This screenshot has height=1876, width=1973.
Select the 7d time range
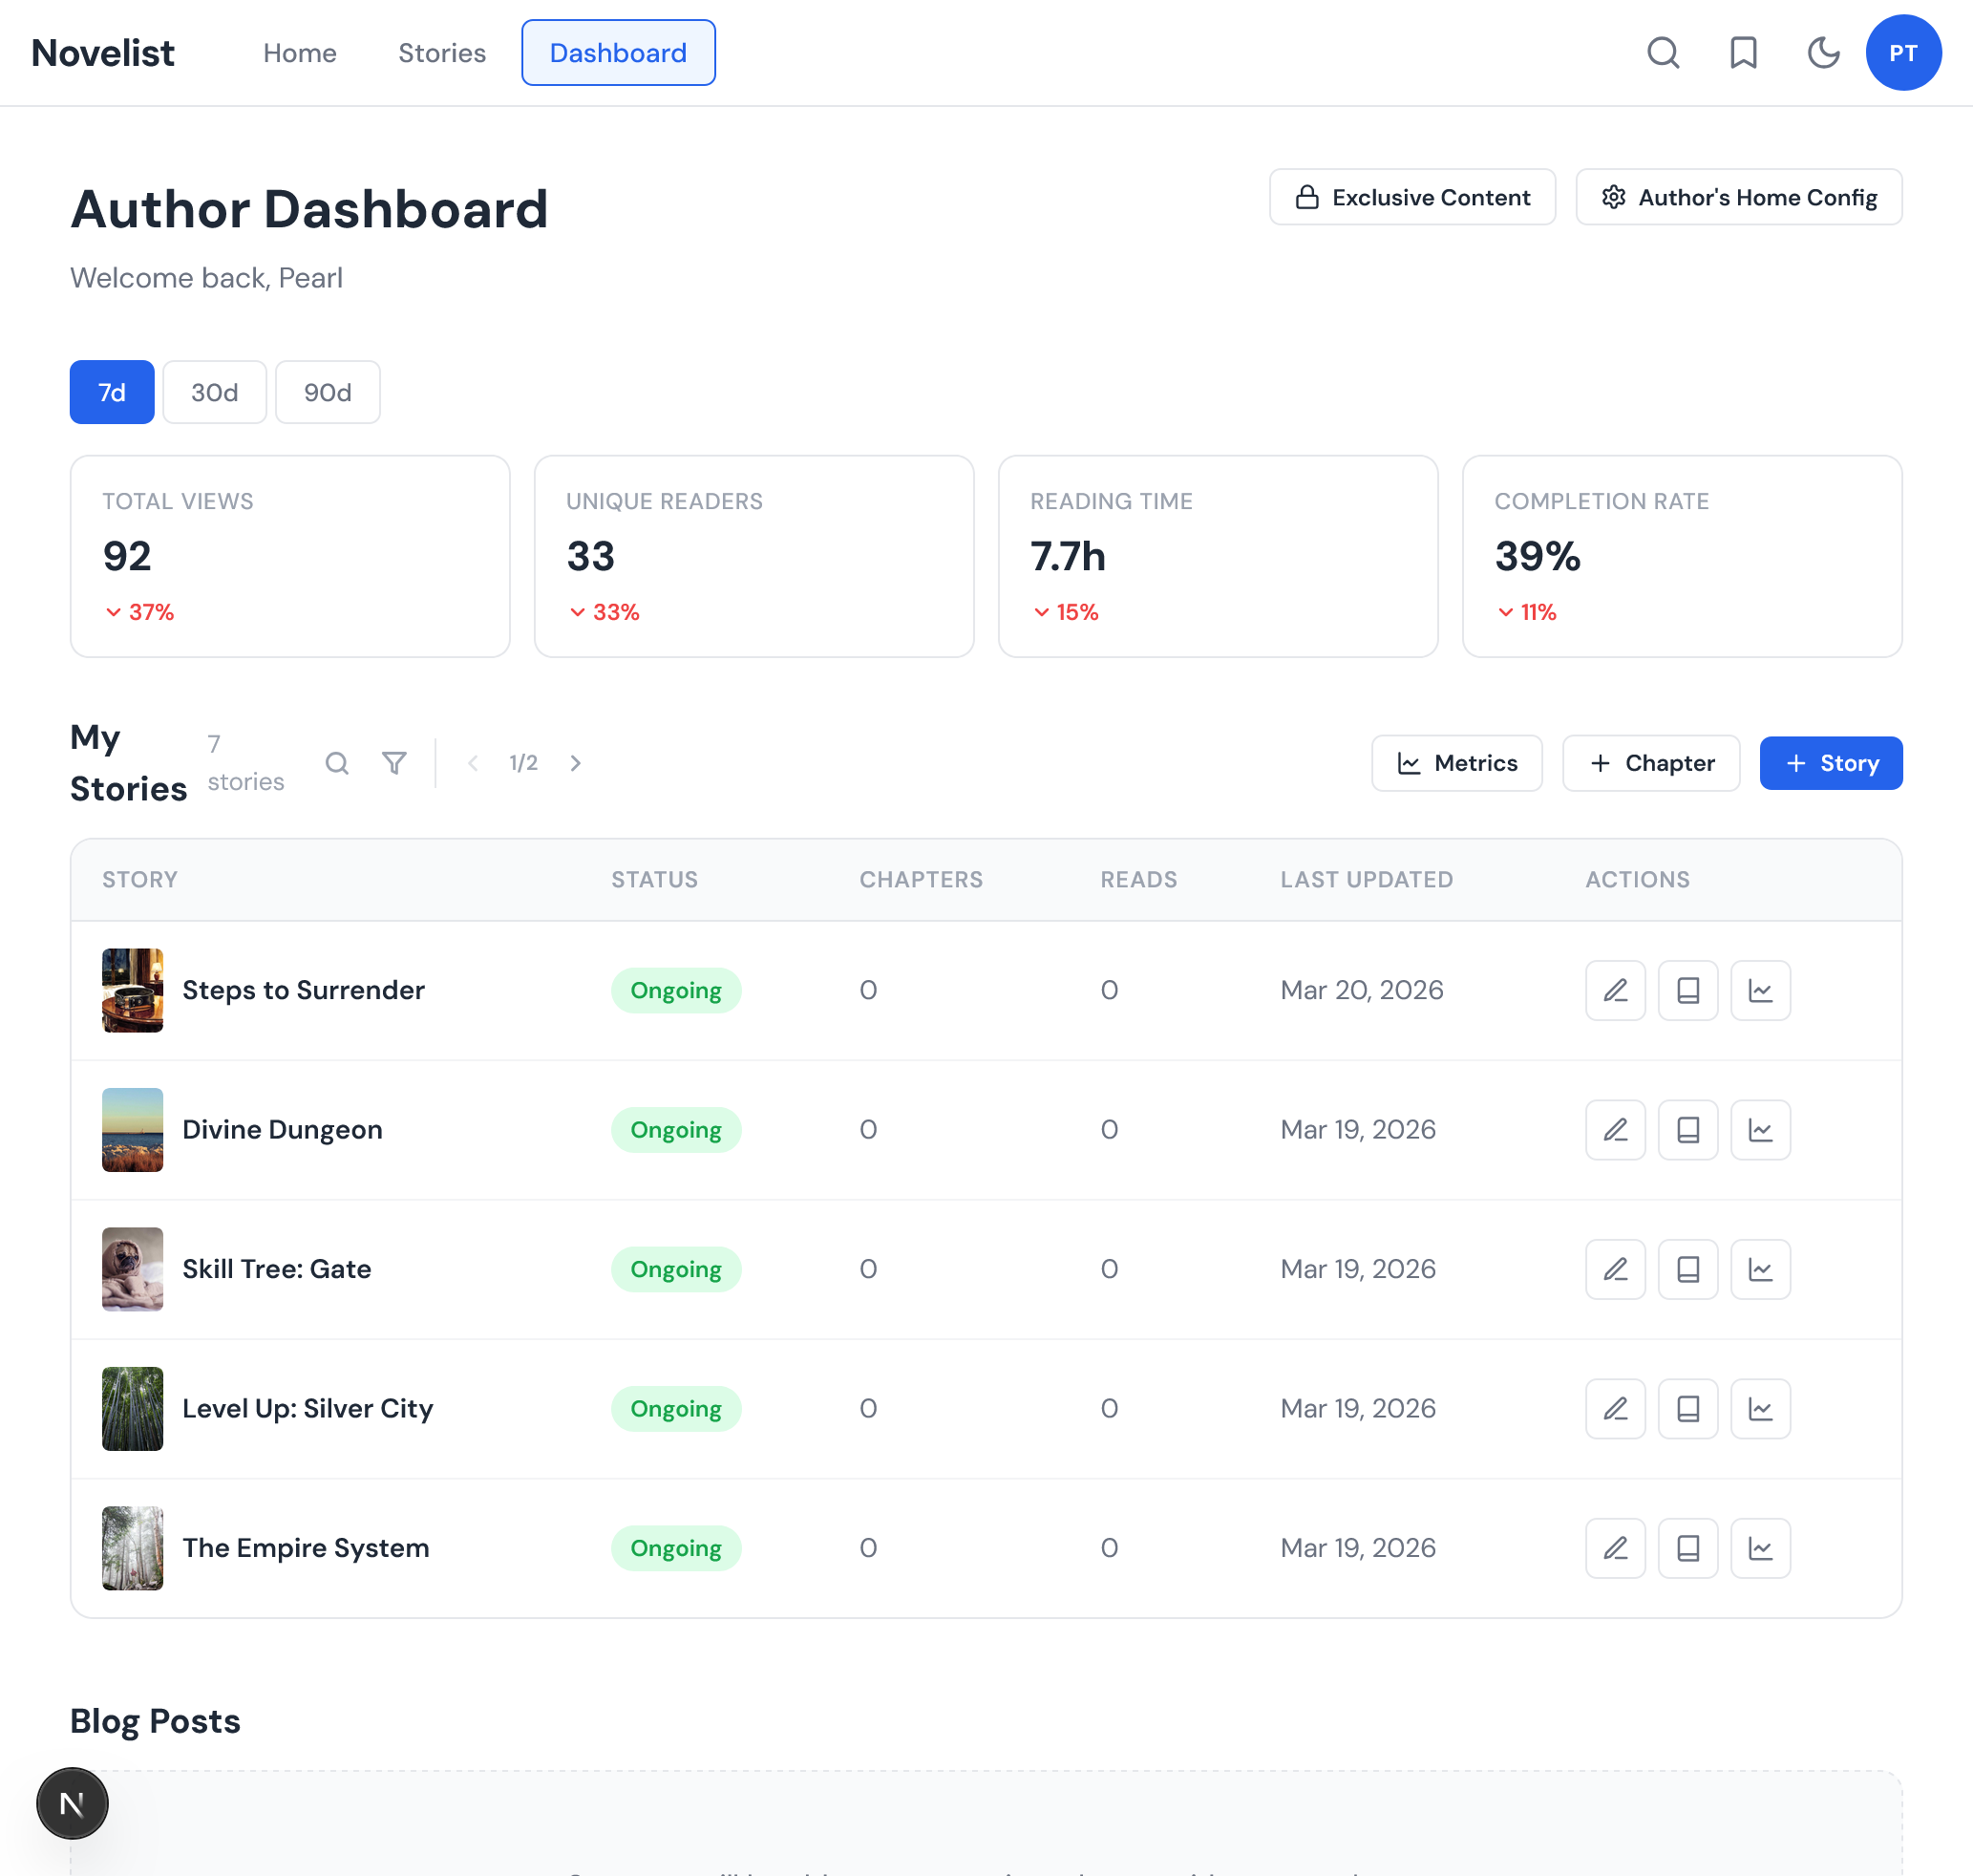tap(111, 392)
